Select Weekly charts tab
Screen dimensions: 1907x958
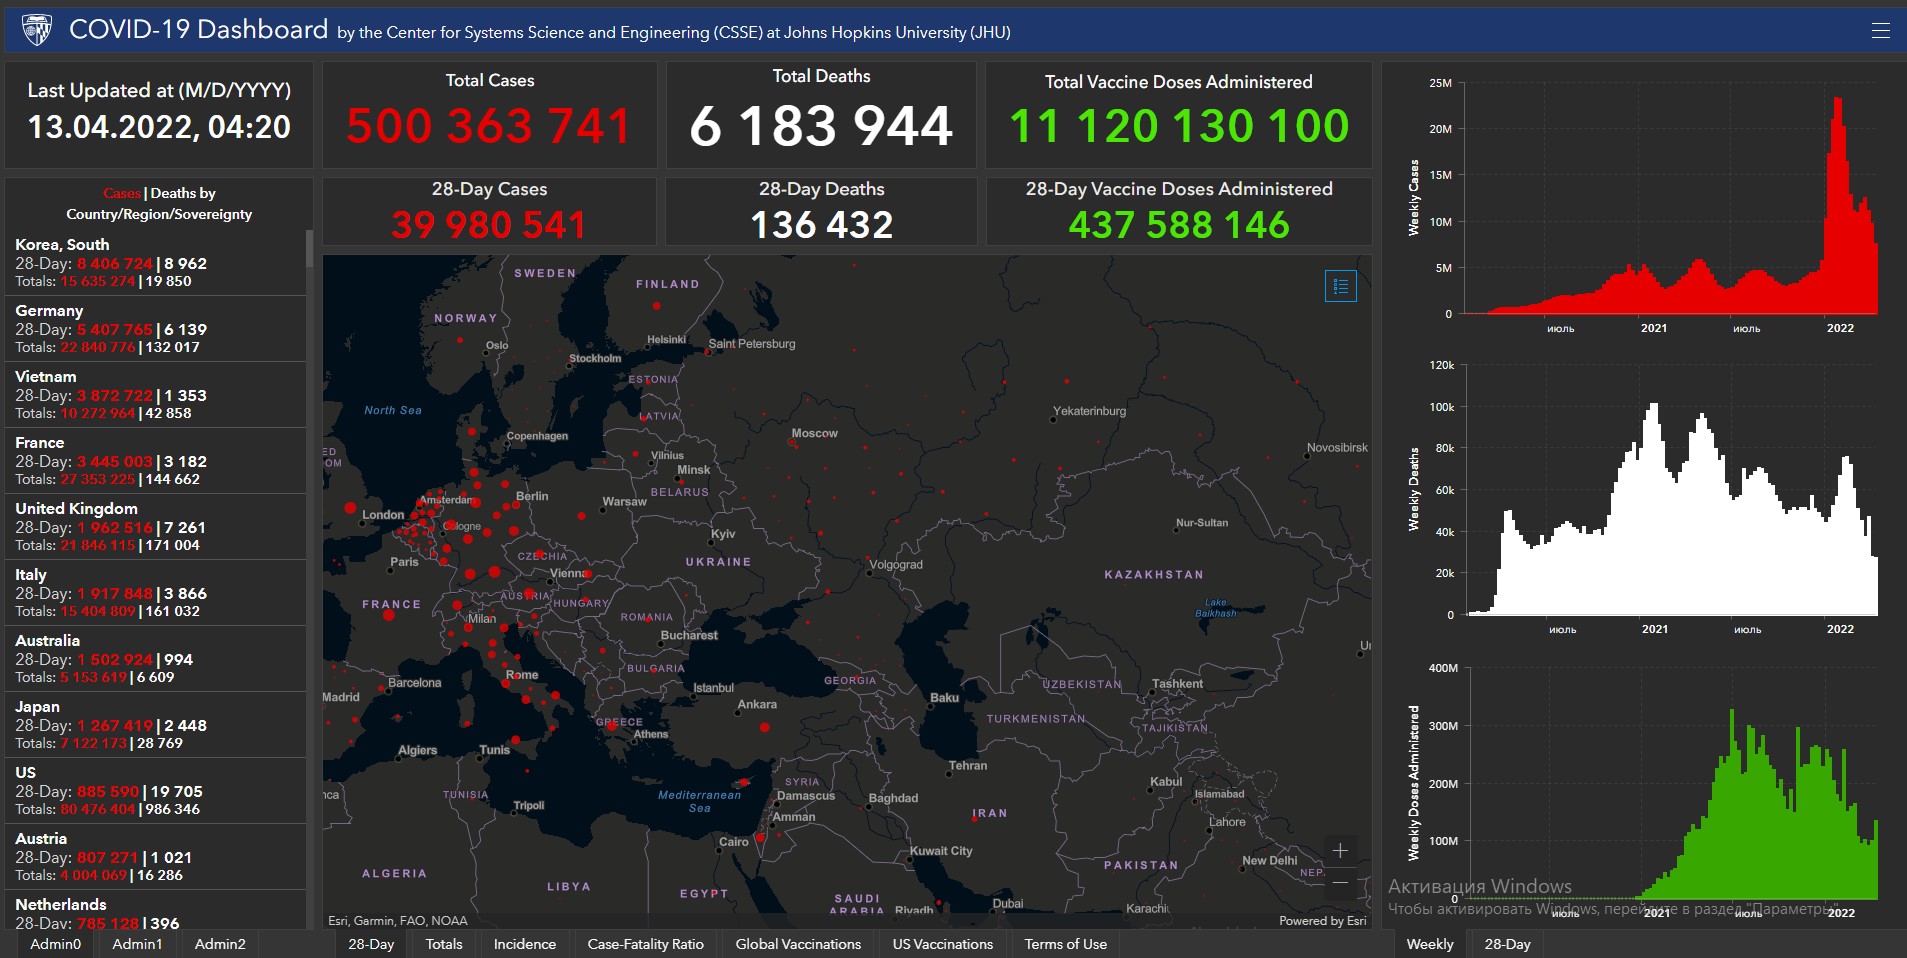point(1430,944)
